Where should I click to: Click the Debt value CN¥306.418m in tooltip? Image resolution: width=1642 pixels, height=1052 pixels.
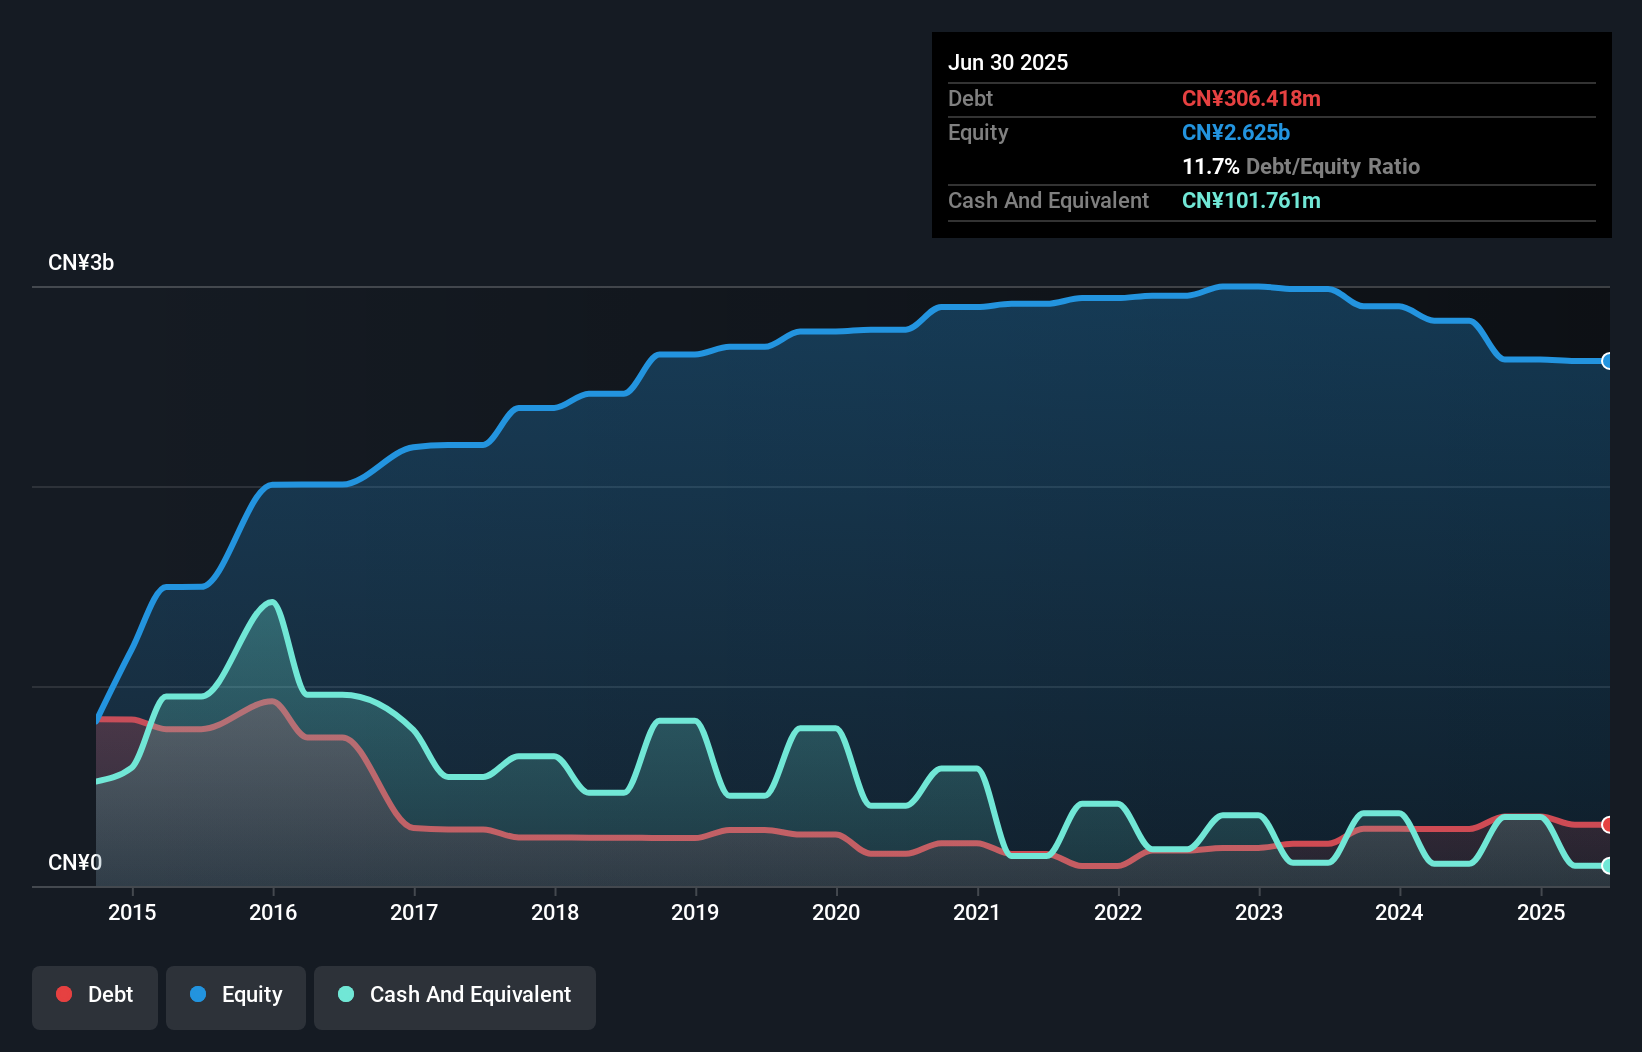[x=1251, y=99]
